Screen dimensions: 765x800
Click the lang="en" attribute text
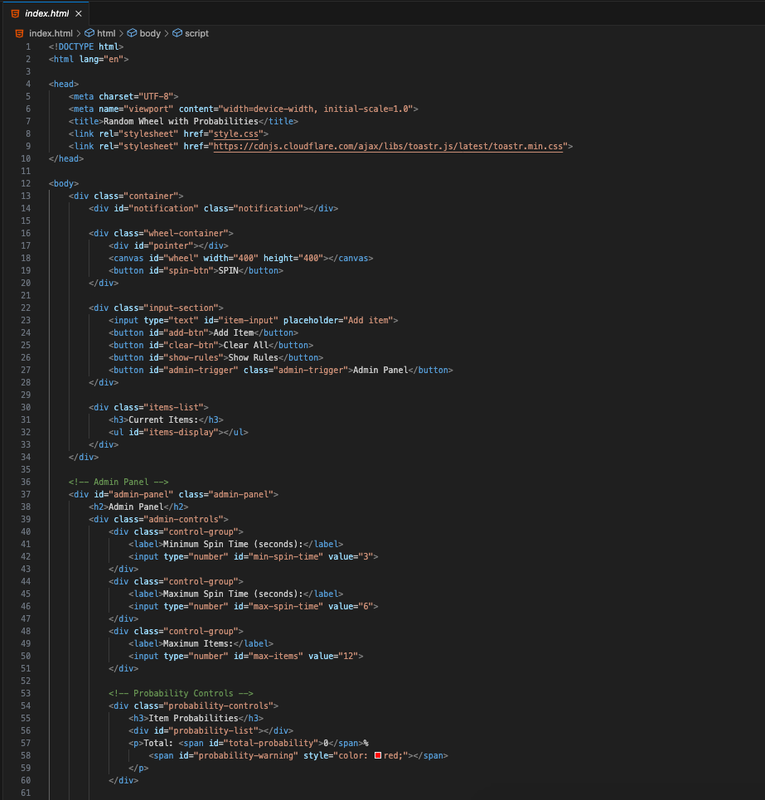(101, 59)
